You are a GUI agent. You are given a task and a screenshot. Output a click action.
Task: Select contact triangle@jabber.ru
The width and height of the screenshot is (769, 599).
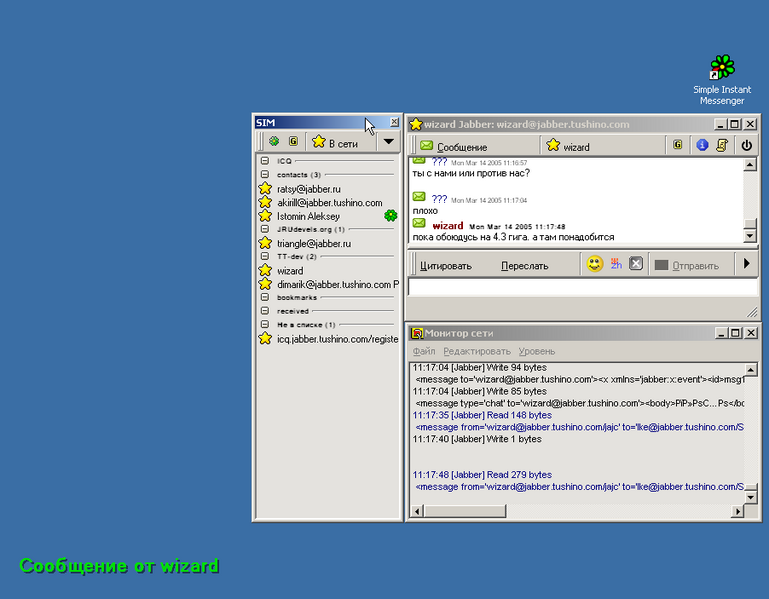(x=313, y=243)
